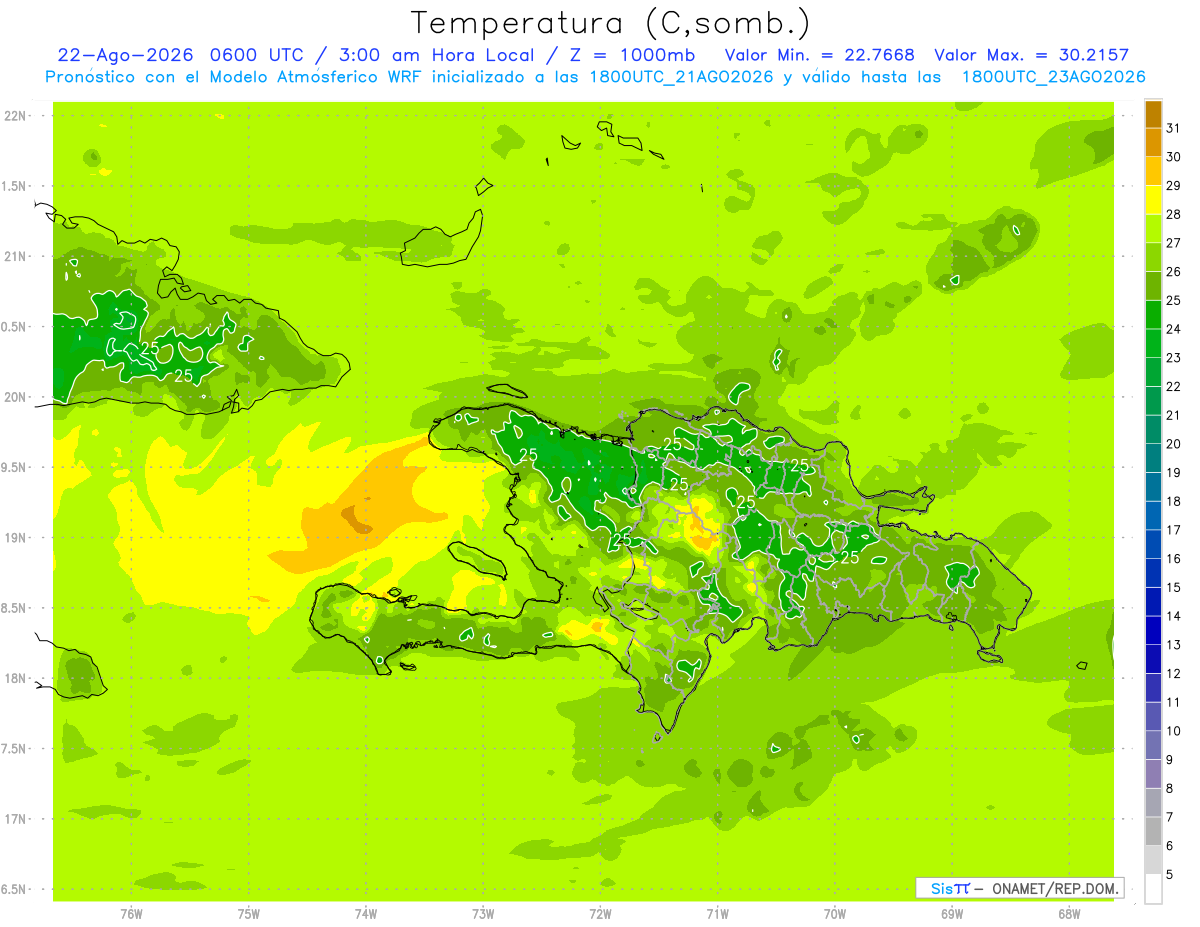Click the '0.5N' latitude axis label
Screen dimensions: 1200x927
point(15,327)
